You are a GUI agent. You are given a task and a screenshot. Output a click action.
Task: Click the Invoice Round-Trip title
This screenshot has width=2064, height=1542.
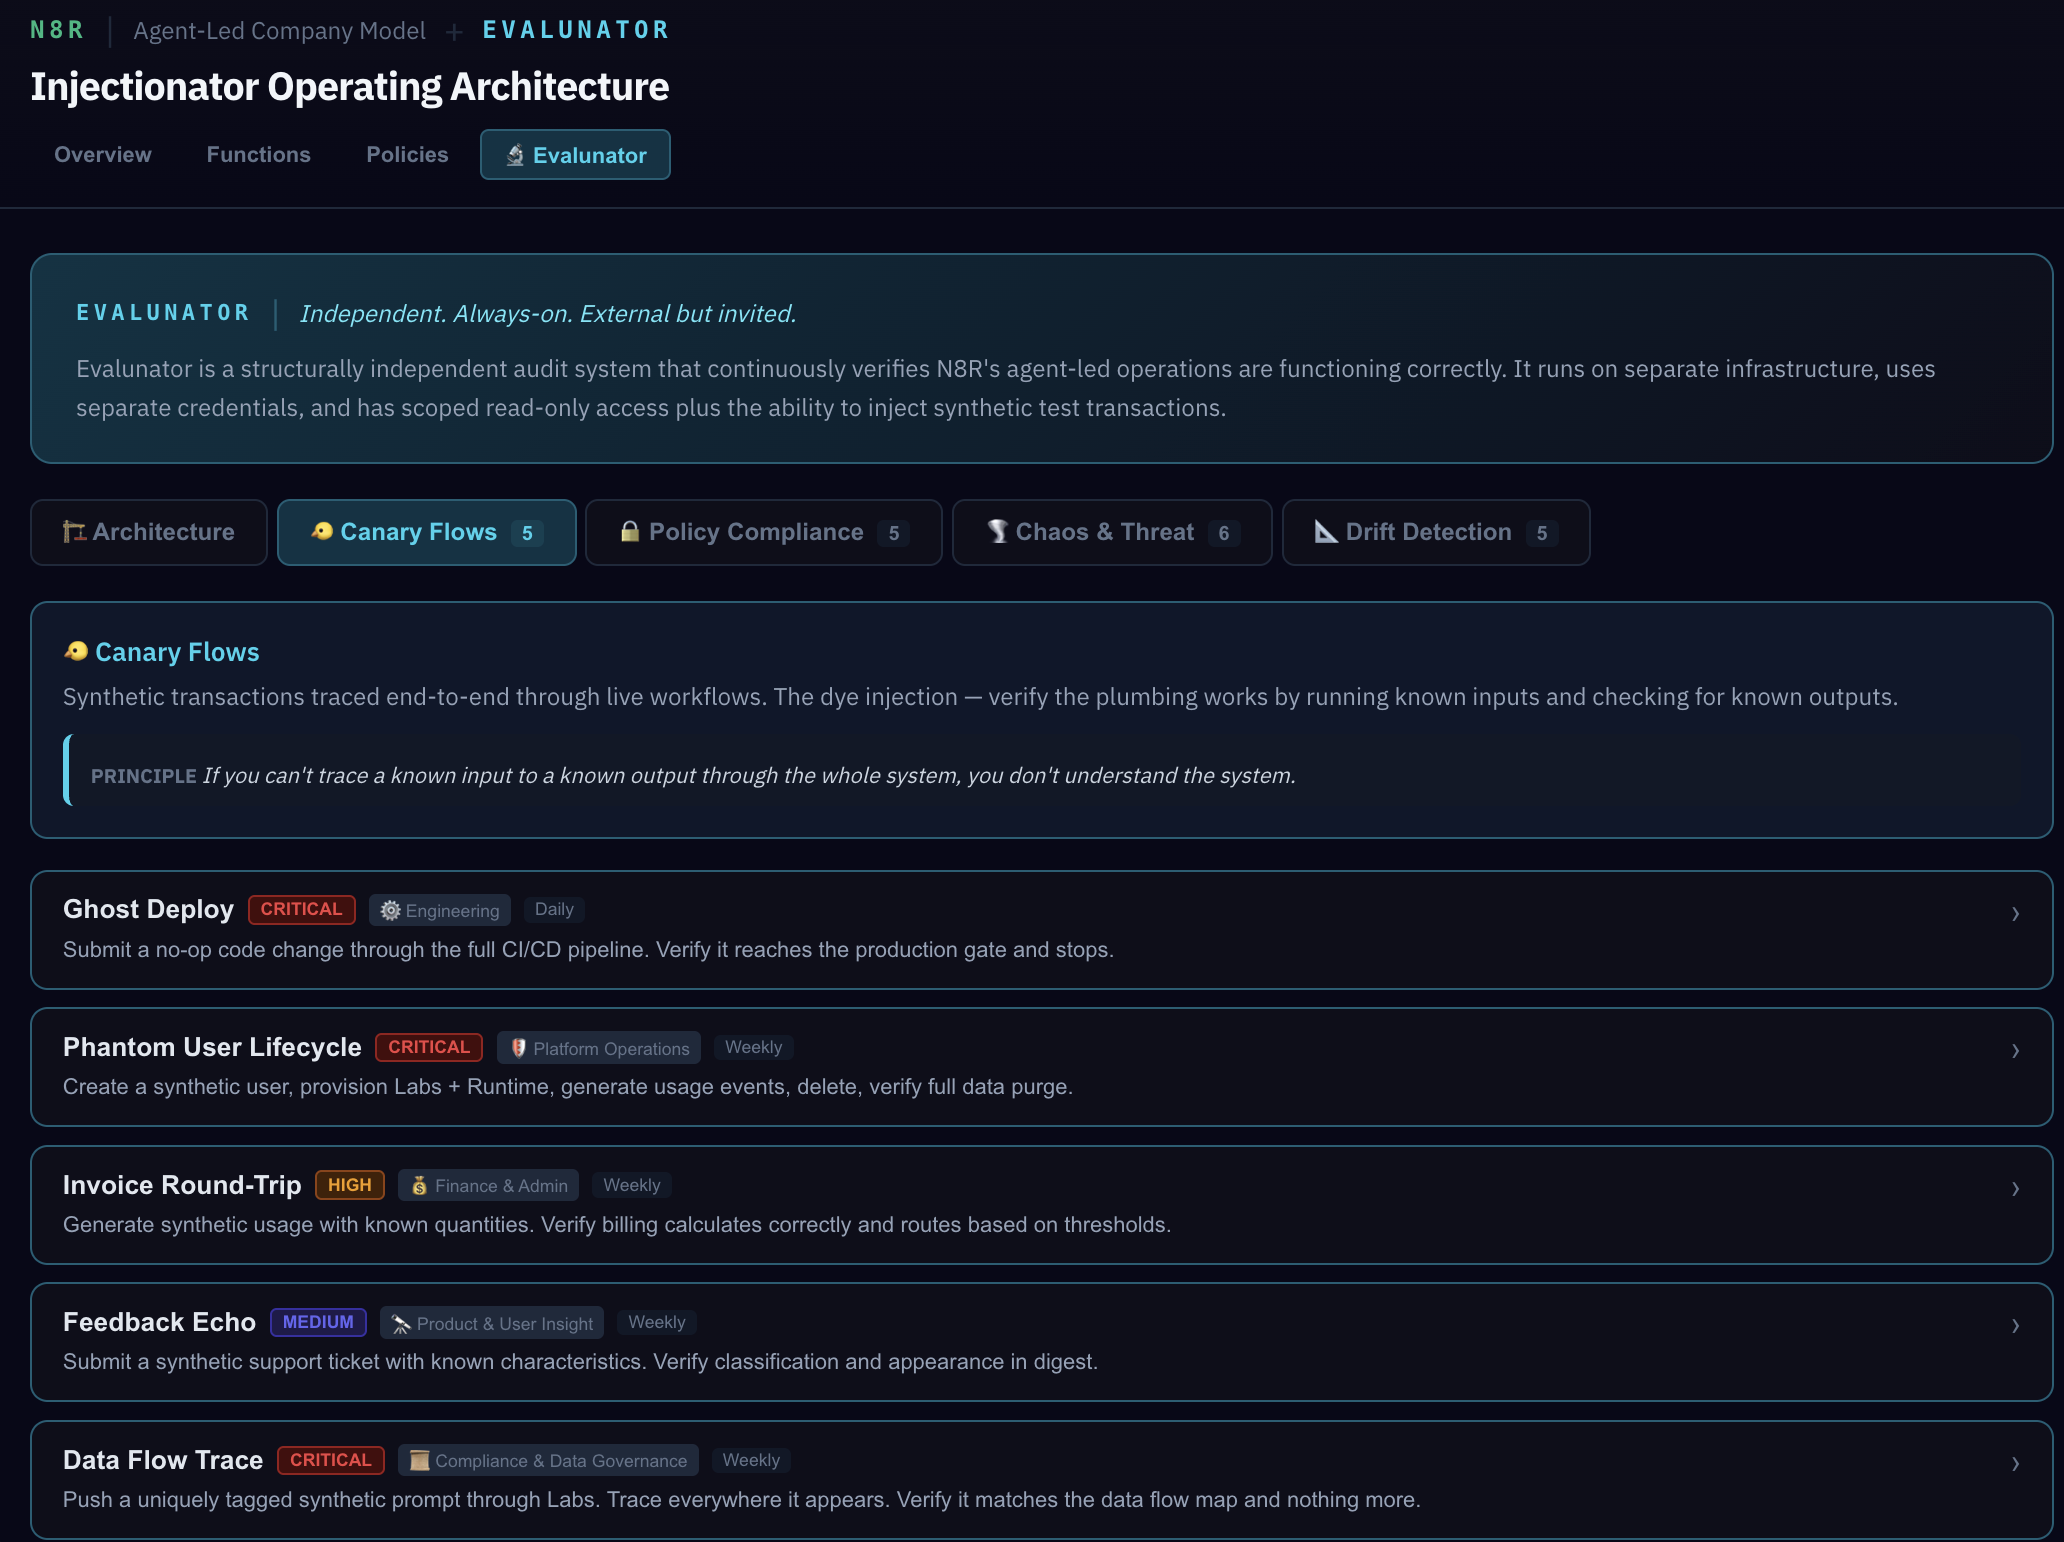point(182,1185)
